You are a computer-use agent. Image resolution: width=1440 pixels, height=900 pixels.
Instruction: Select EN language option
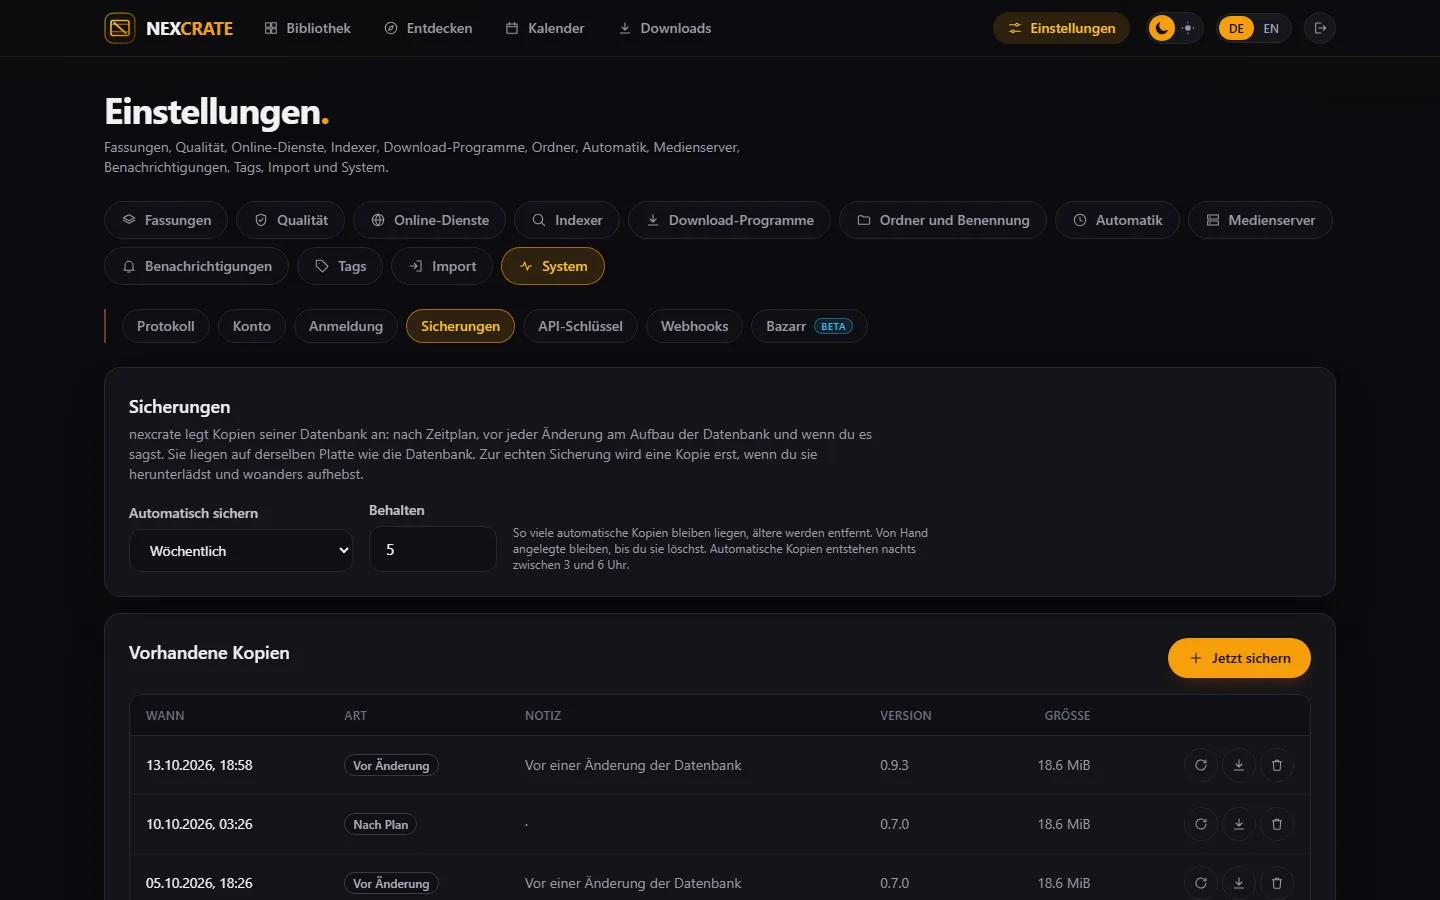pyautogui.click(x=1271, y=28)
